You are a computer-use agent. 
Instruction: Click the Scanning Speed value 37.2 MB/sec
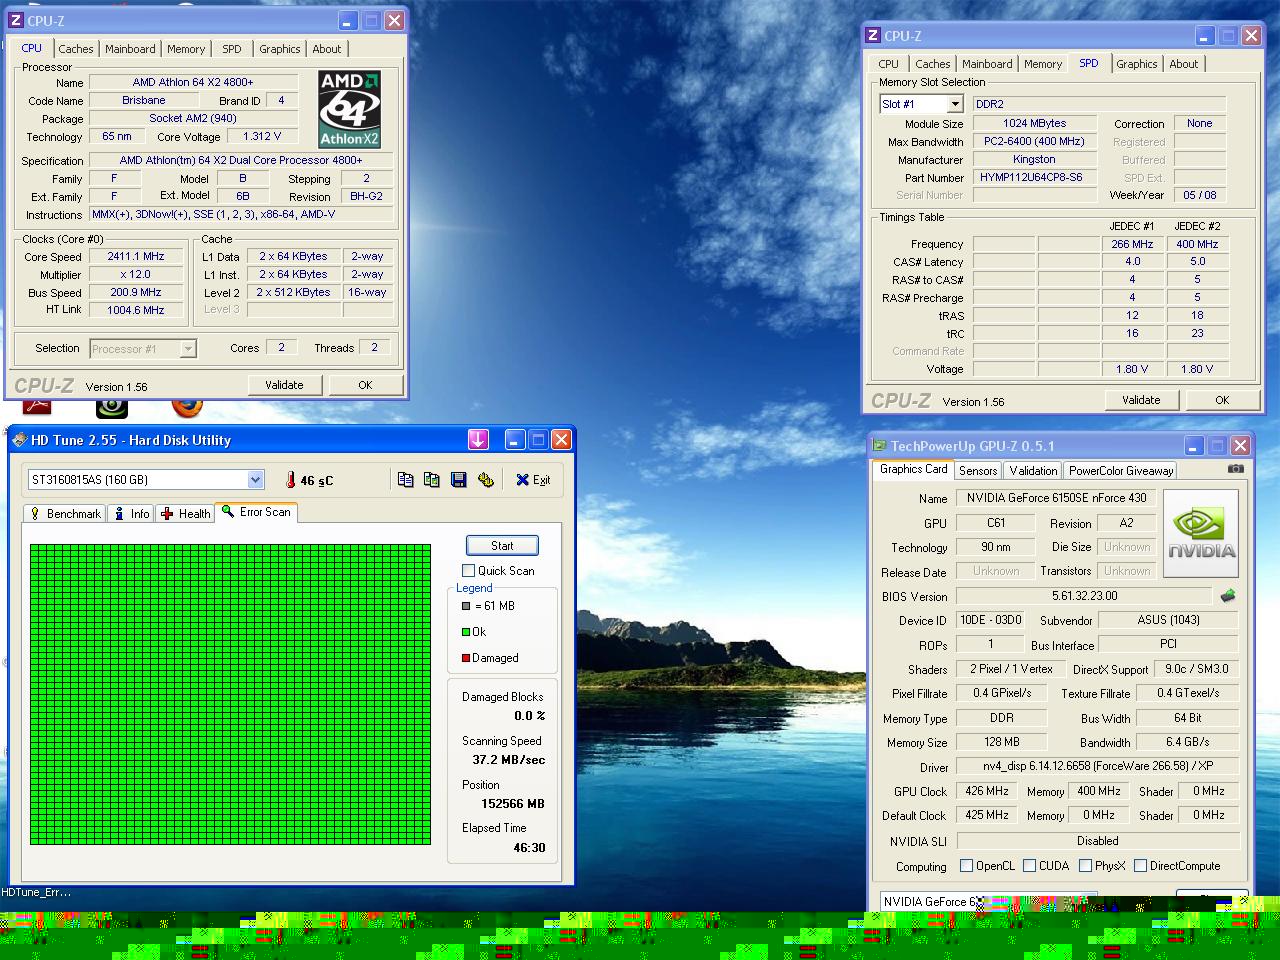coord(509,760)
